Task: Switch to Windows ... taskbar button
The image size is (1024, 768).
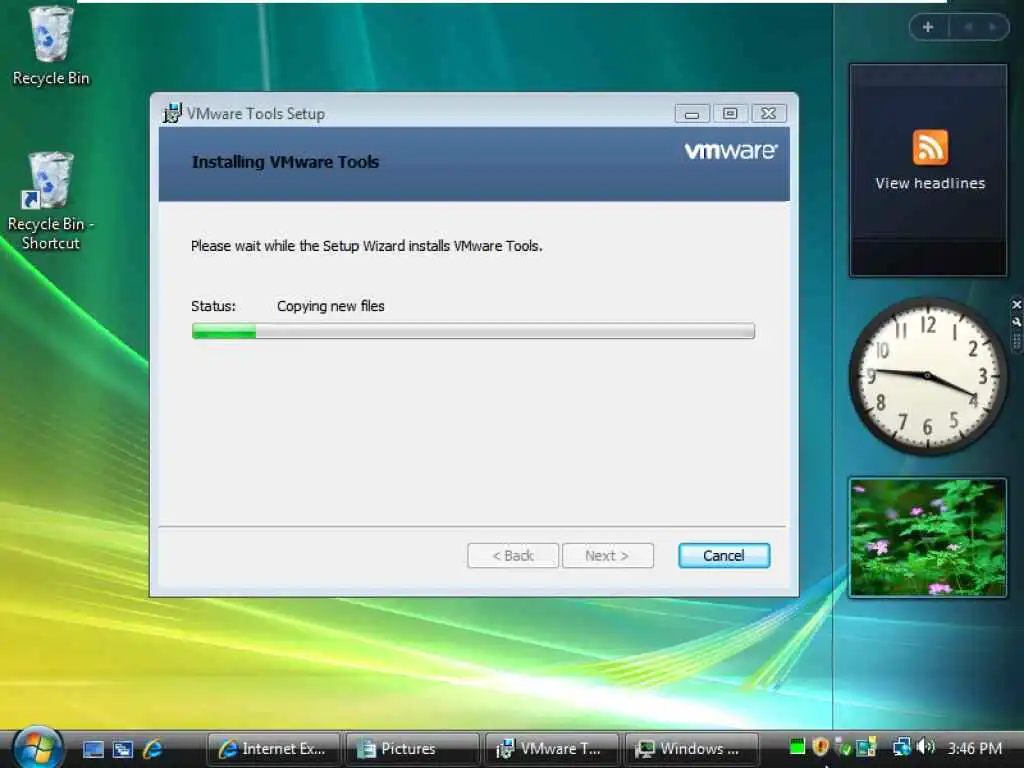Action: click(x=692, y=749)
